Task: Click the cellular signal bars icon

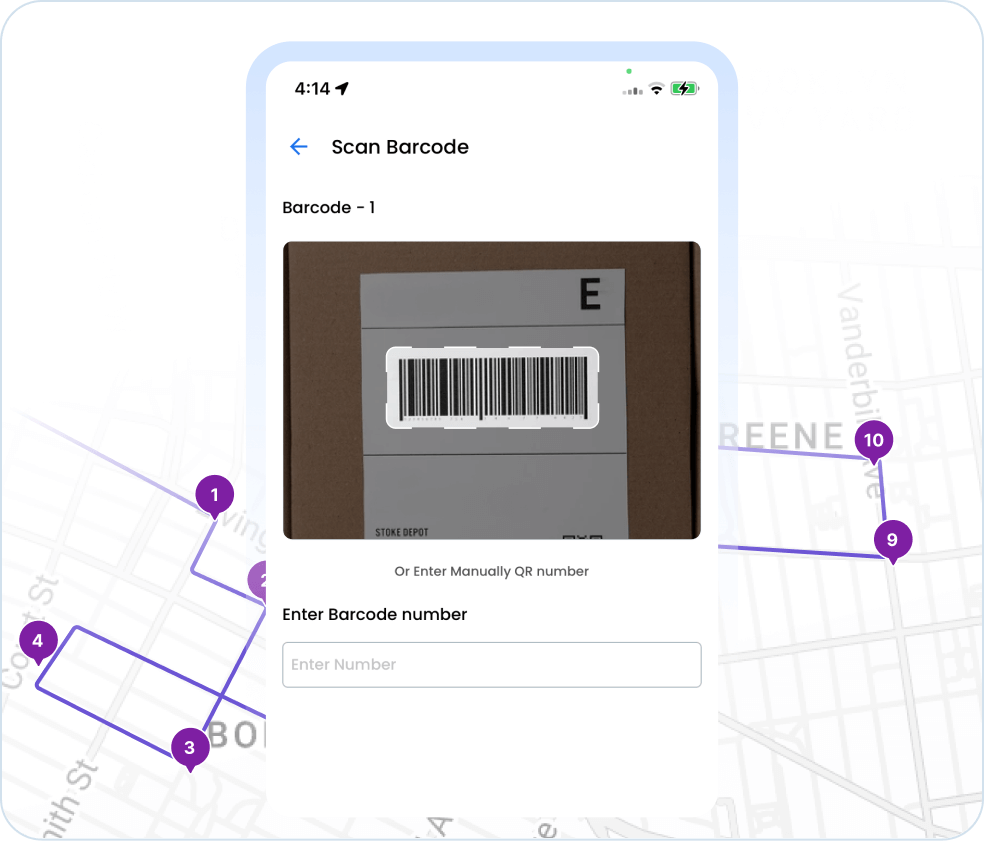Action: (x=633, y=91)
